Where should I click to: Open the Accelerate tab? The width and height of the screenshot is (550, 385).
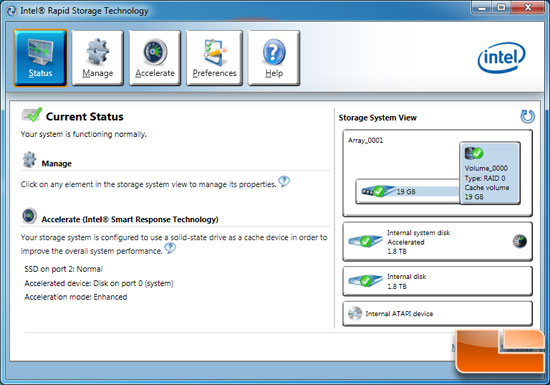click(x=155, y=58)
